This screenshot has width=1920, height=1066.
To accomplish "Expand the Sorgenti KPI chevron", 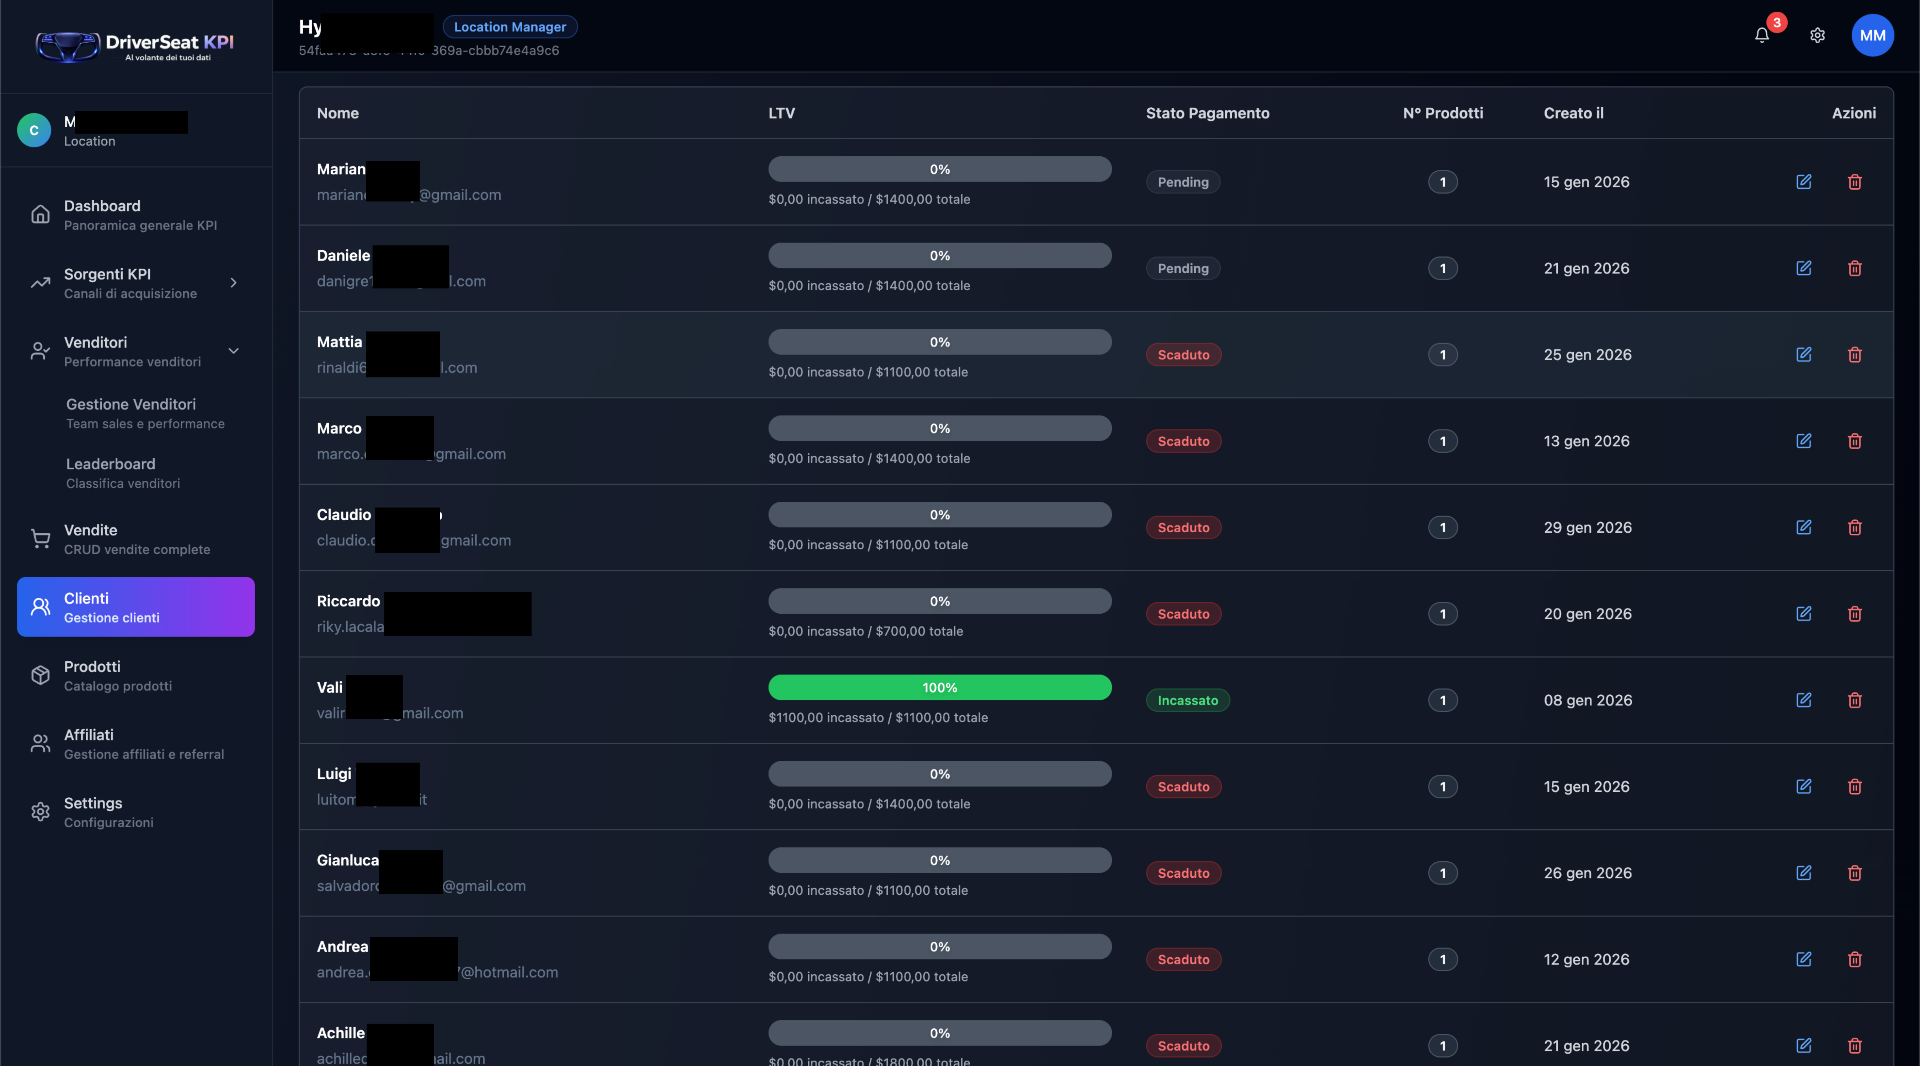I will click(x=232, y=283).
